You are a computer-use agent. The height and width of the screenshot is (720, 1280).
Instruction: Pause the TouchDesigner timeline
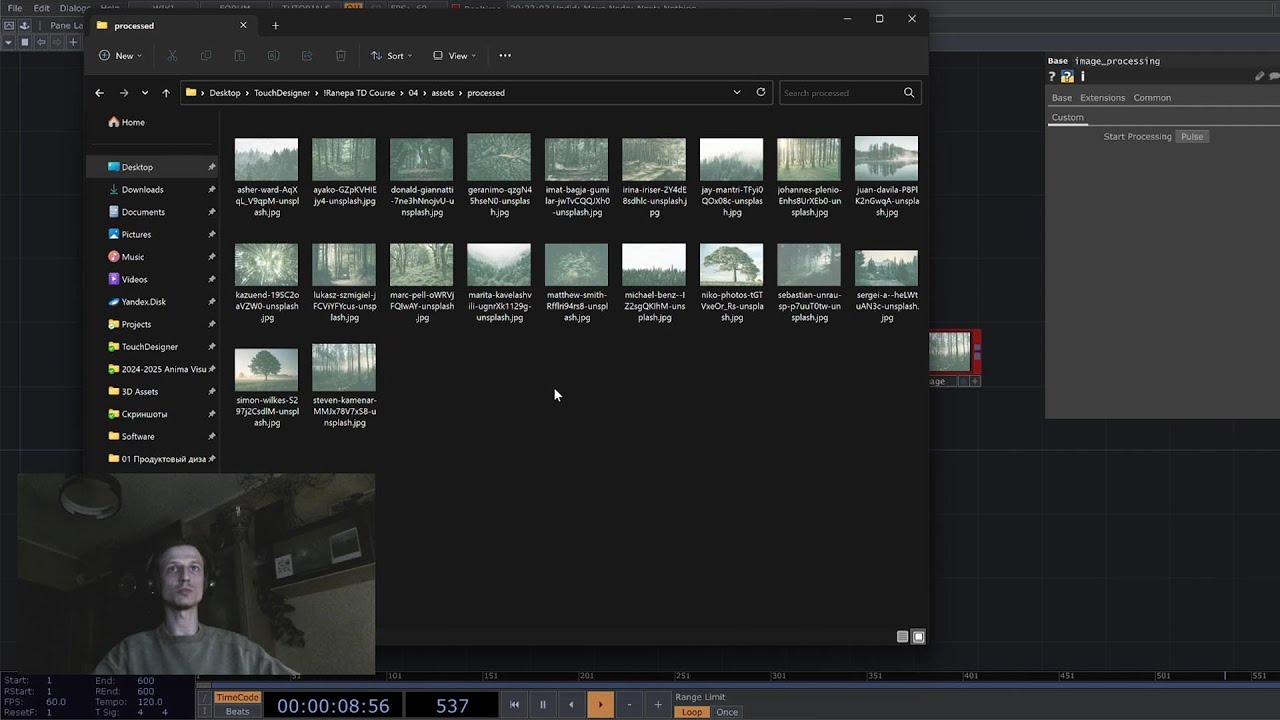pos(543,705)
